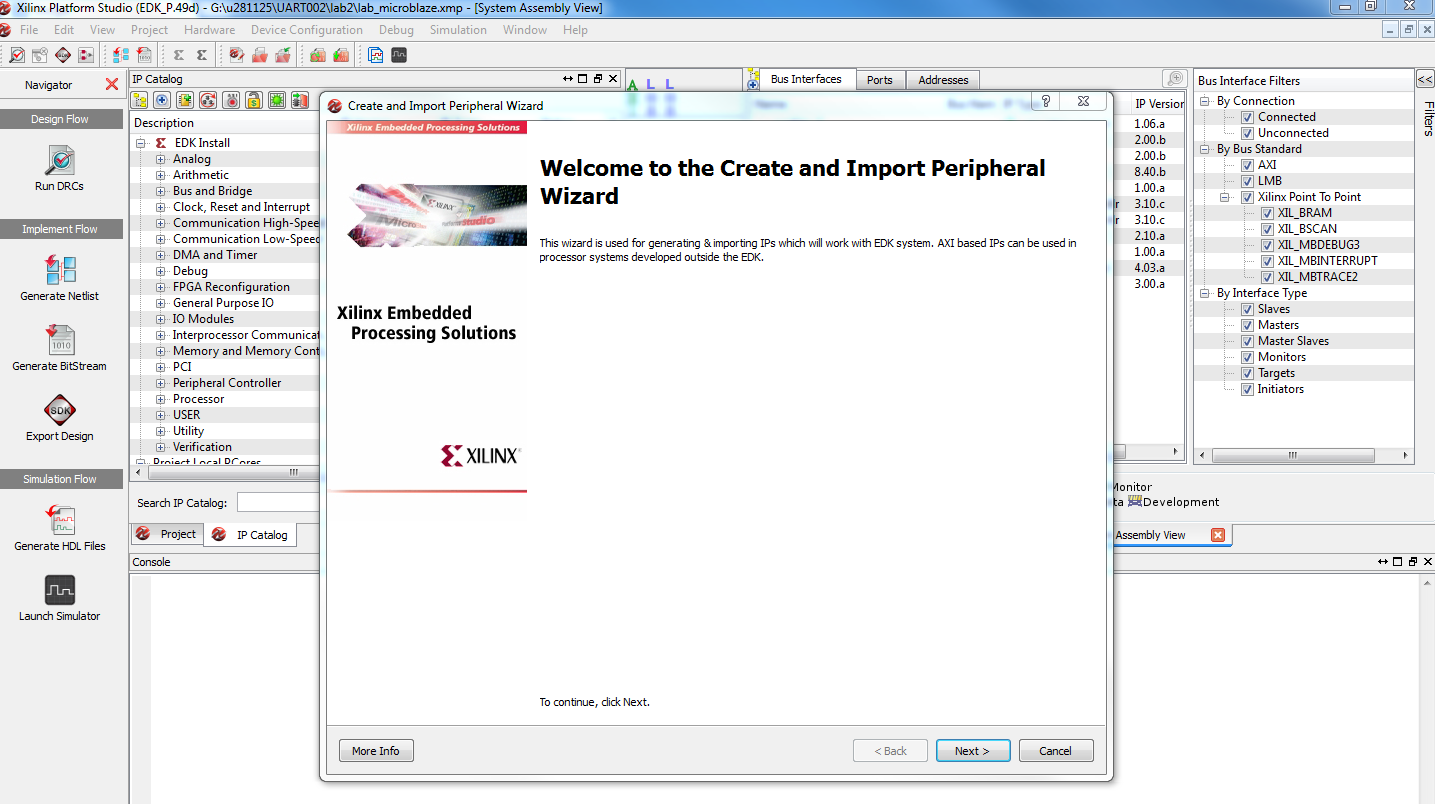
Task: Collapse the EDK Install tree node
Action: pos(141,143)
